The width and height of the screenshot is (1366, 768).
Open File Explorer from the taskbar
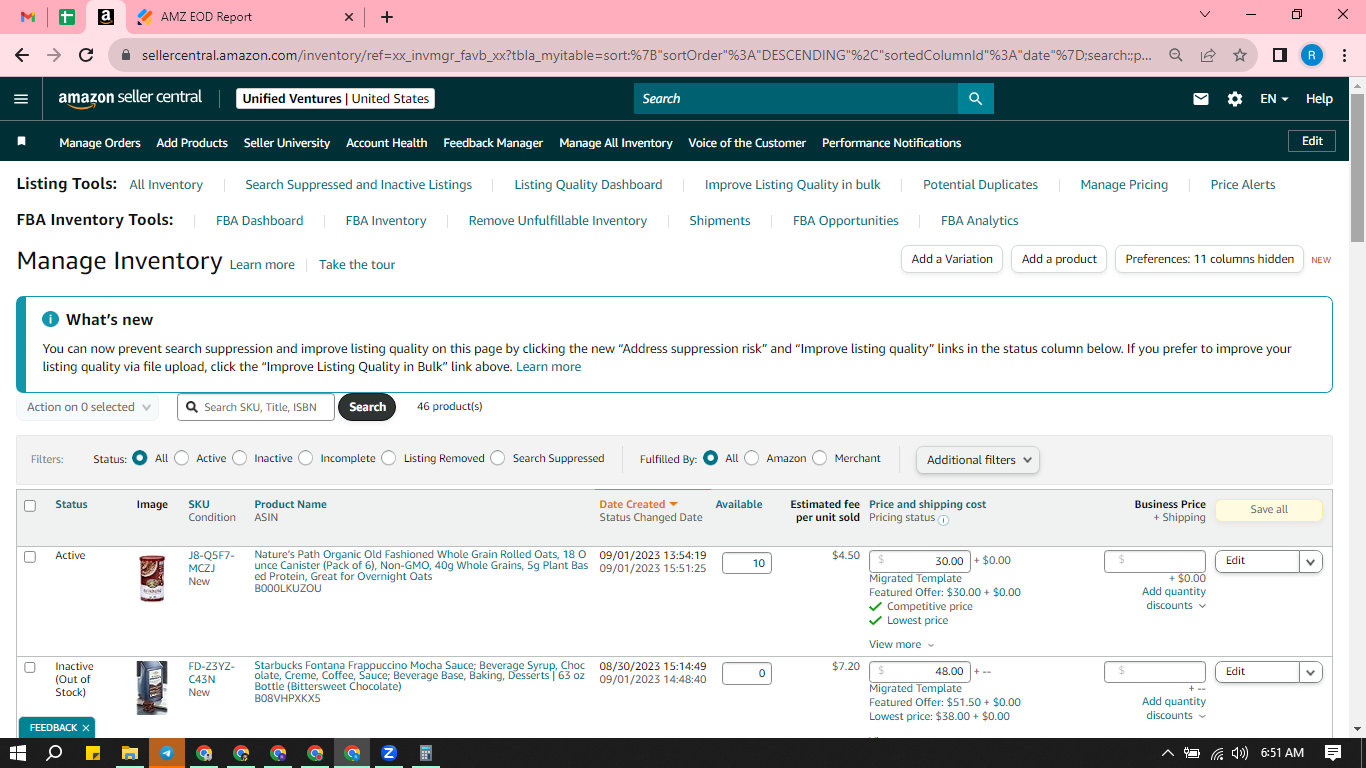(x=130, y=753)
